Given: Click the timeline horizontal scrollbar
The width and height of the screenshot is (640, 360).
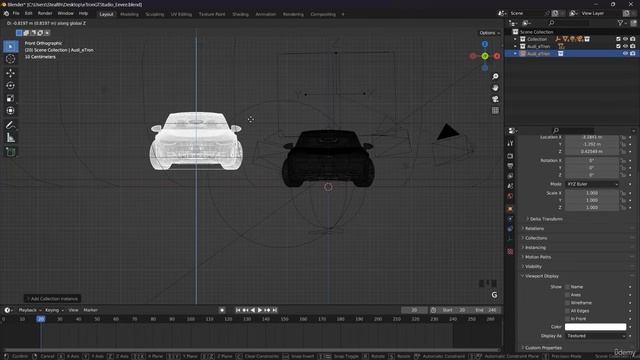Looking at the screenshot, I should point(250,350).
